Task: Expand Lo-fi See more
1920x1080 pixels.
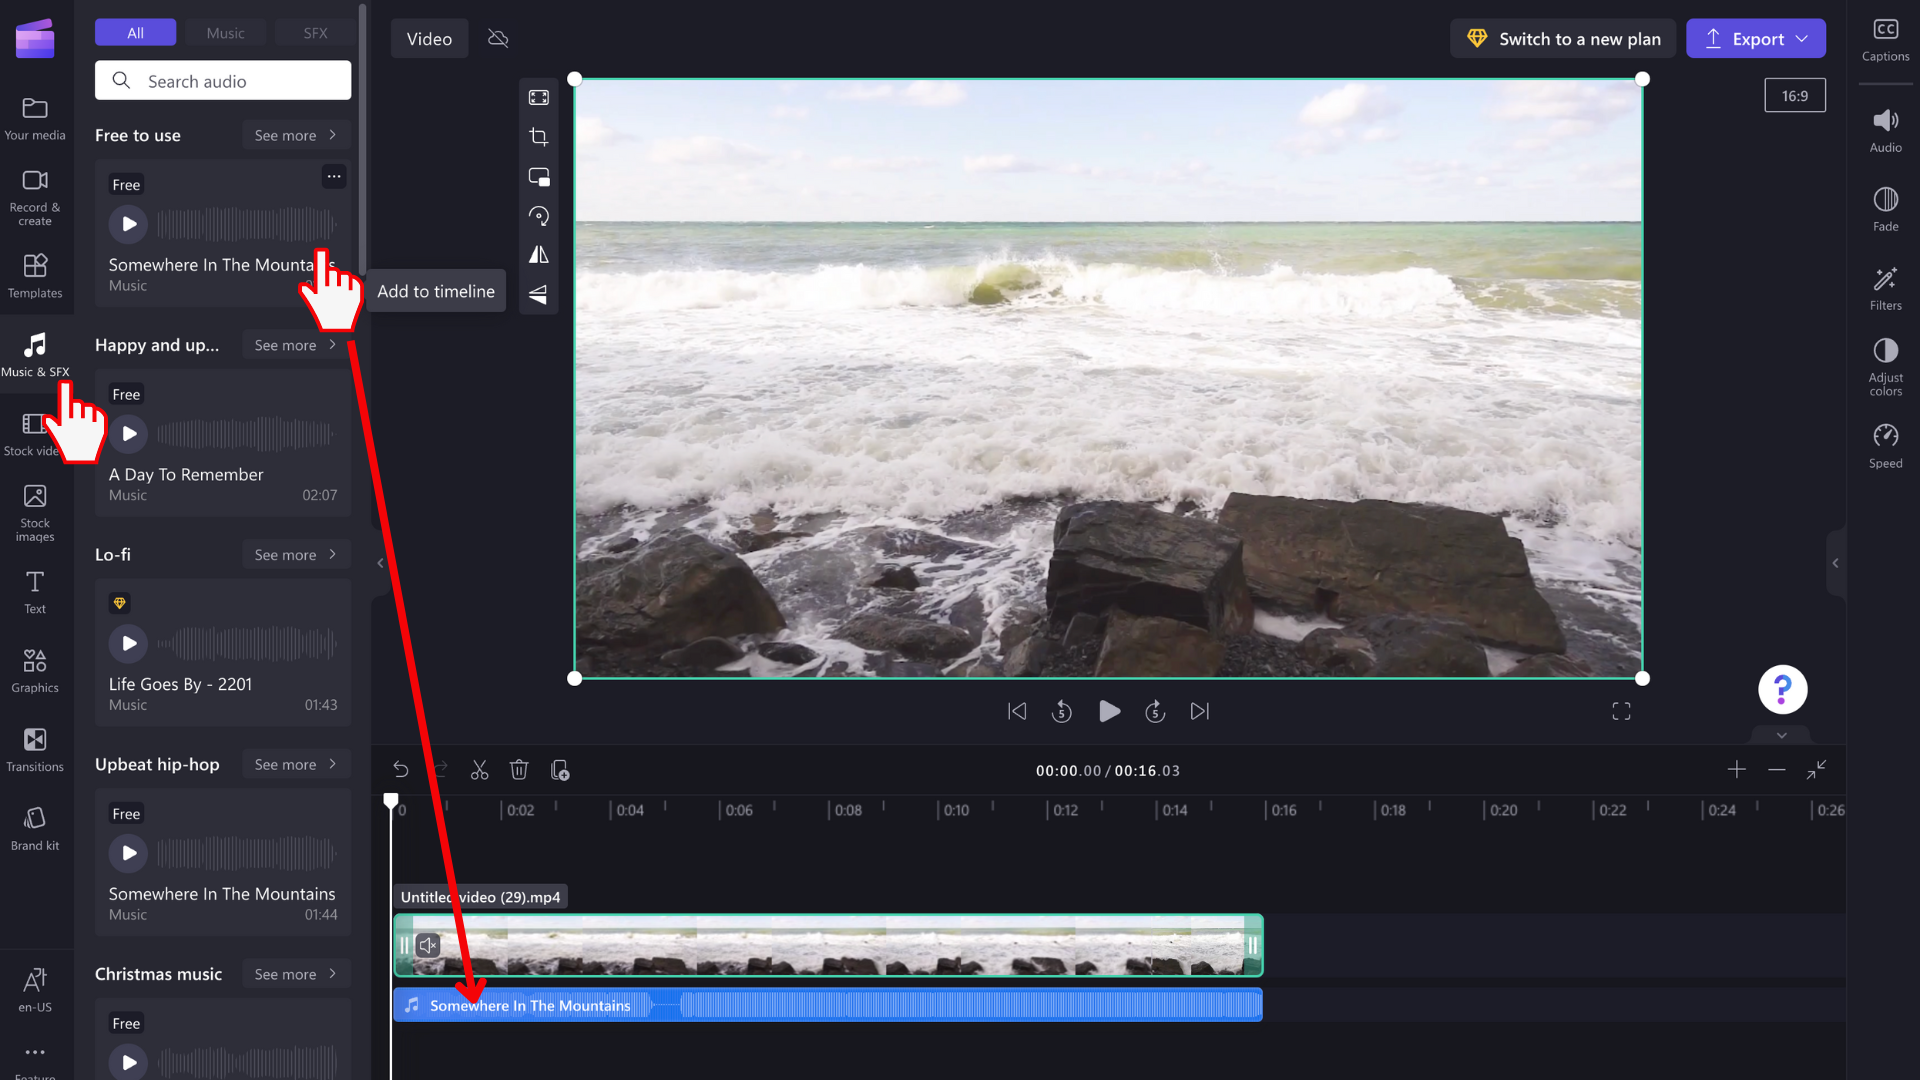Action: click(x=296, y=555)
